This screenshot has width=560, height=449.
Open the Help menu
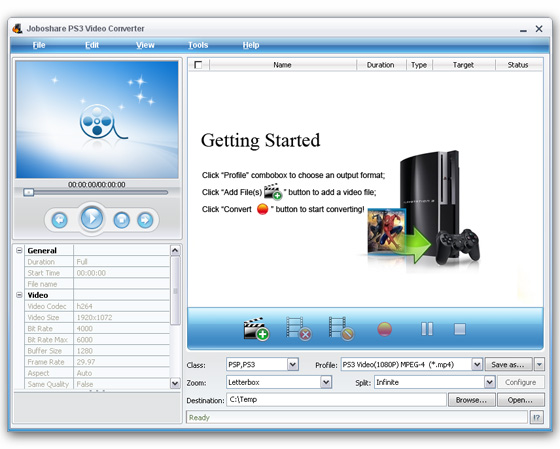[251, 45]
